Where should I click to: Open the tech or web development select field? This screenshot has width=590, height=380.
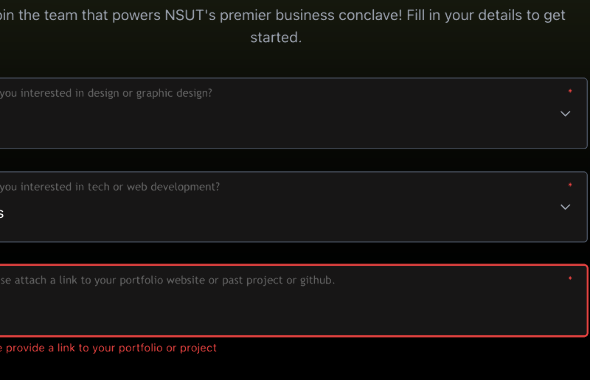pos(293,207)
